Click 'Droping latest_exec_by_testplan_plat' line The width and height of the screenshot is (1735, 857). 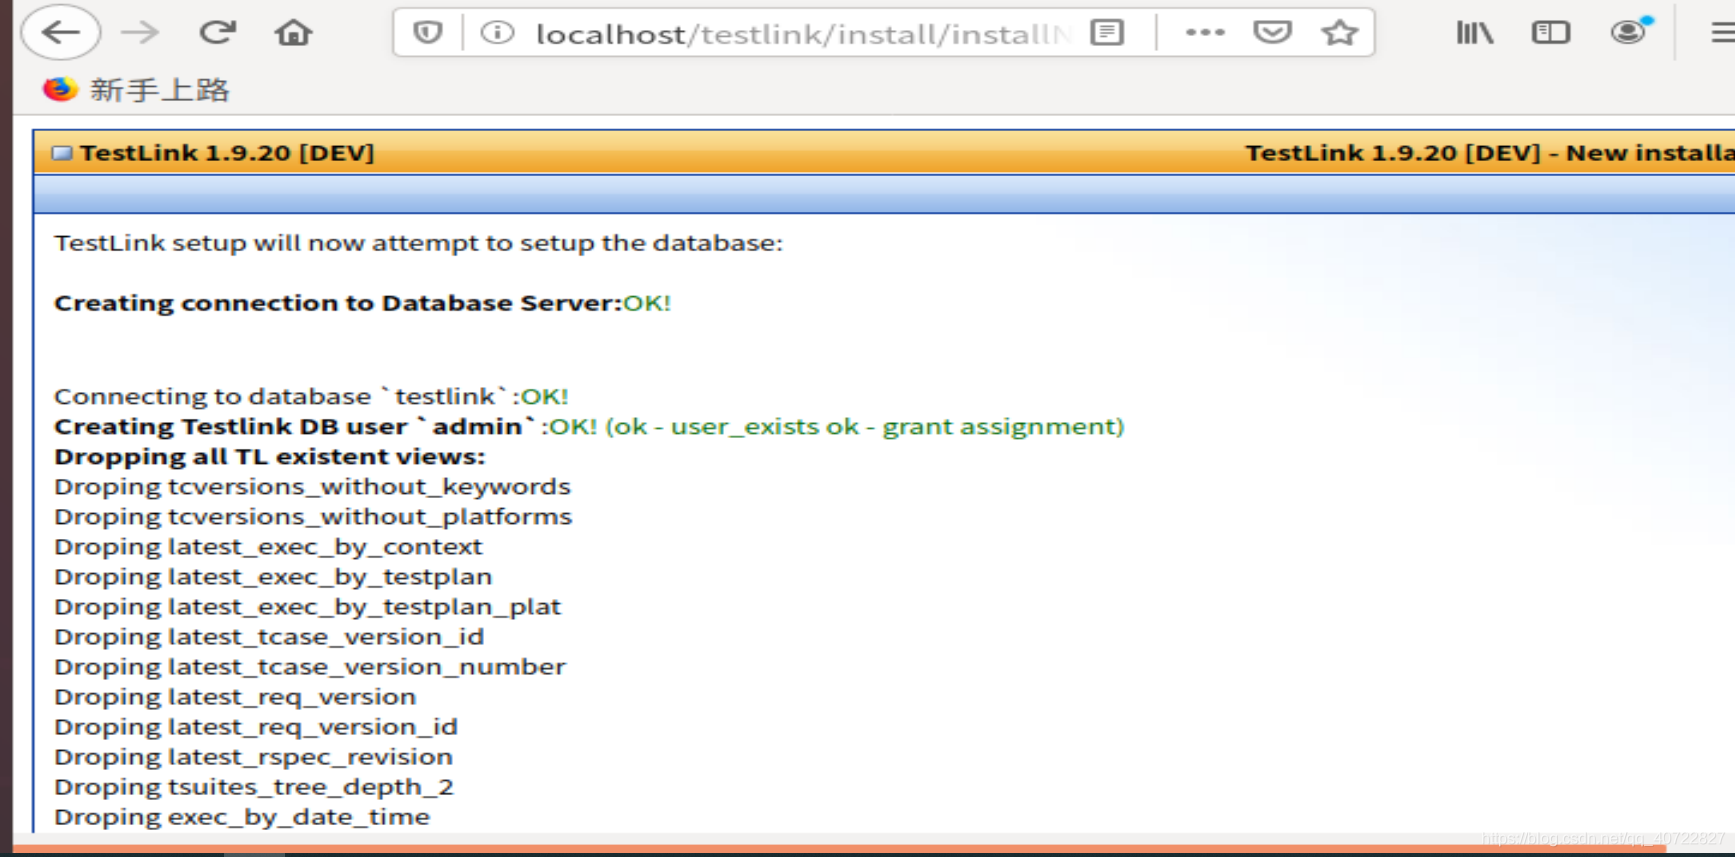[308, 607]
